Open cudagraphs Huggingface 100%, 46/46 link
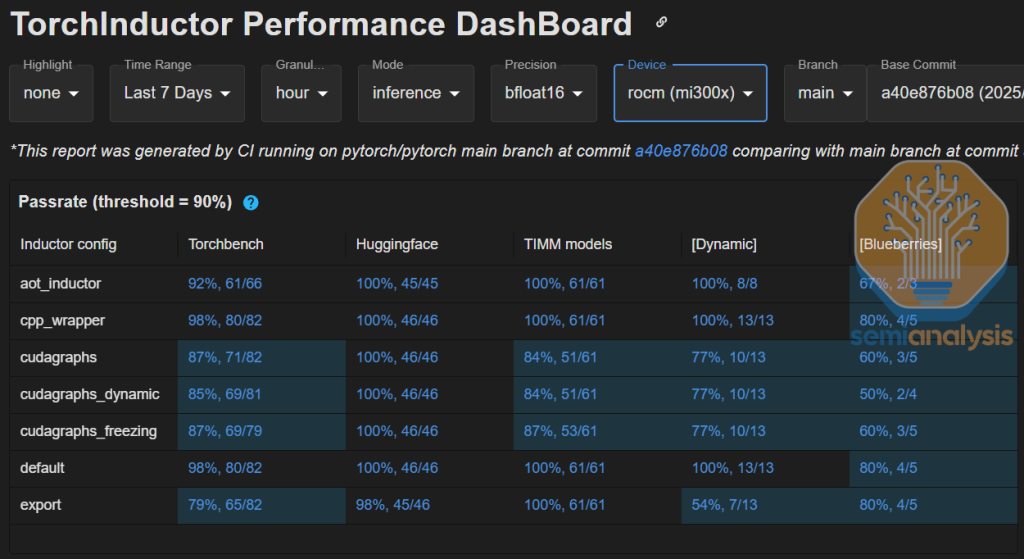Screen dimensions: 1024x559 (397, 357)
